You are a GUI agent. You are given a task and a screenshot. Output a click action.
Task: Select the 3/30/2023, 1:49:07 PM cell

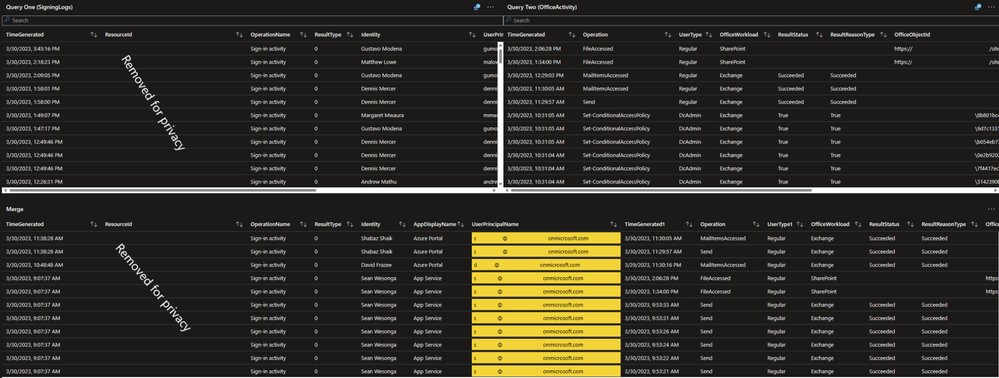click(33, 115)
